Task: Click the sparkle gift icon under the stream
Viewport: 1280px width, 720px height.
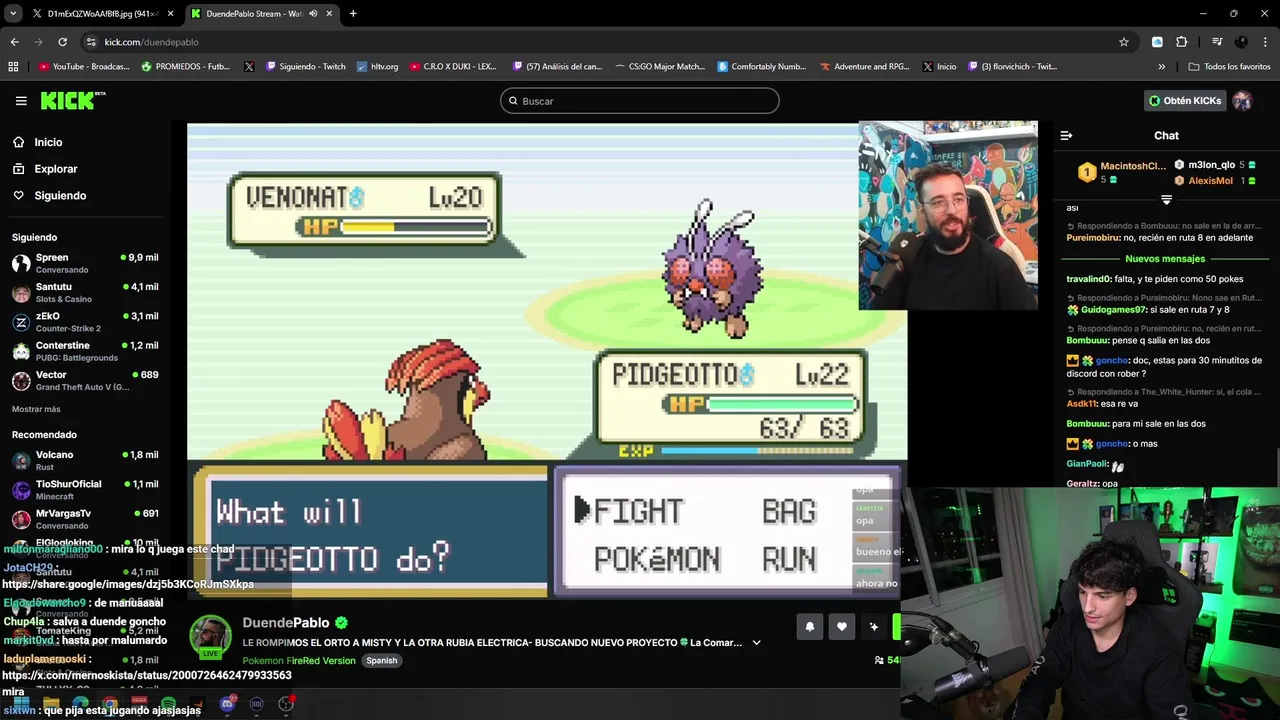Action: [873, 627]
